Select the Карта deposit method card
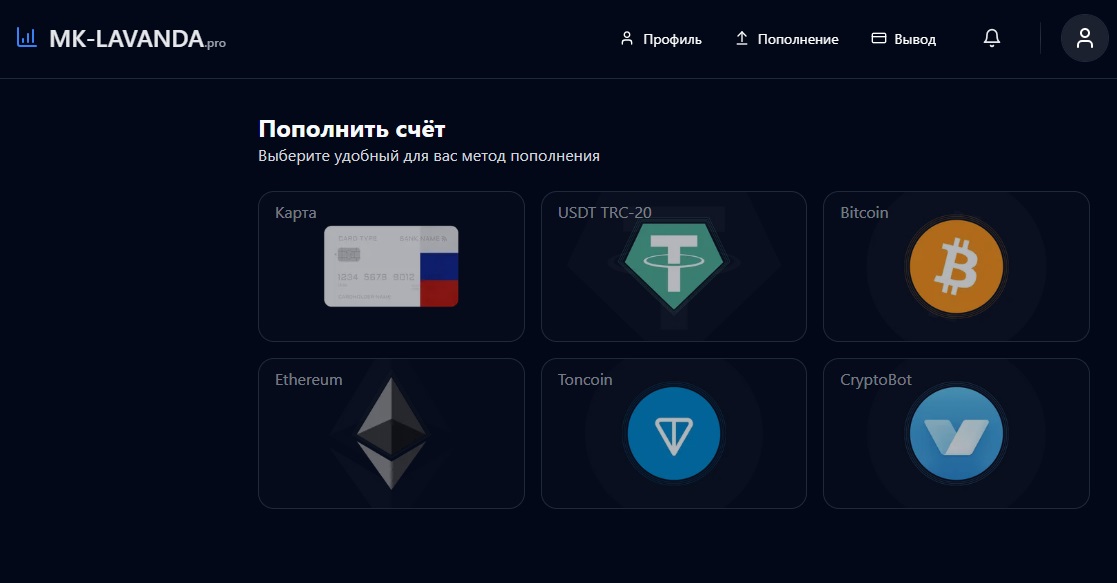This screenshot has width=1117, height=583. click(391, 266)
